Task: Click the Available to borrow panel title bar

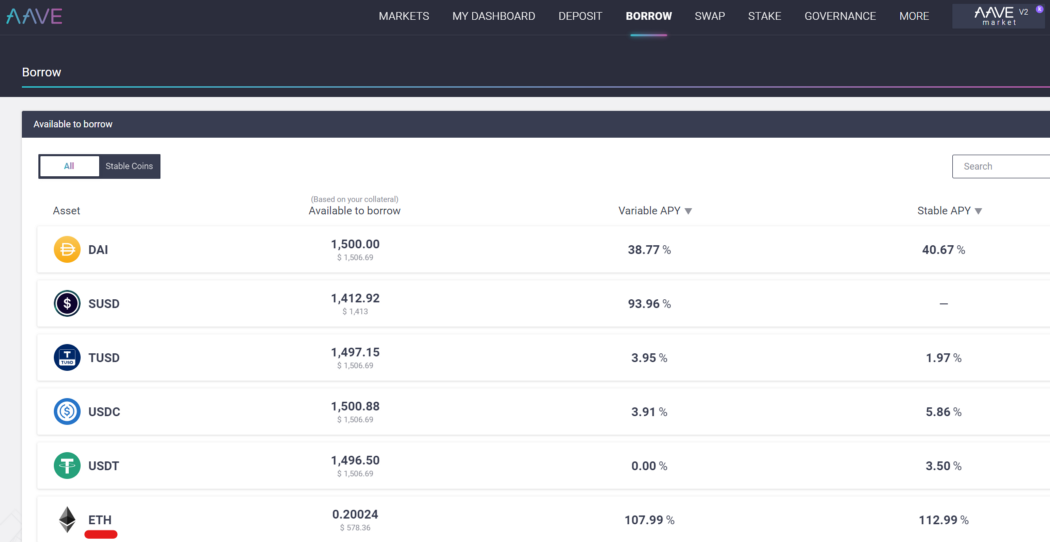Action: pos(536,124)
